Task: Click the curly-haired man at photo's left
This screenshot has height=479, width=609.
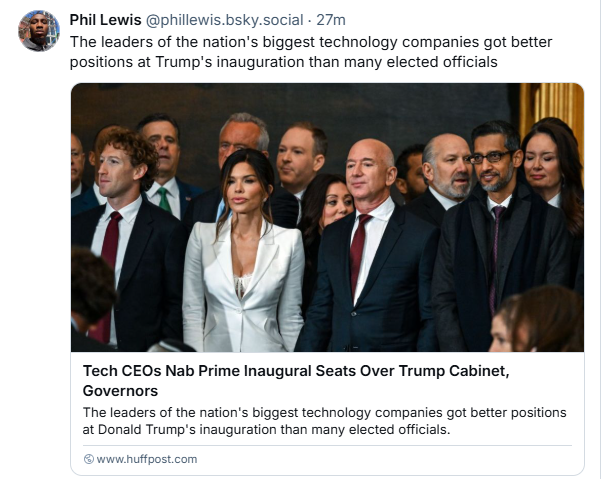Action: click(x=122, y=230)
